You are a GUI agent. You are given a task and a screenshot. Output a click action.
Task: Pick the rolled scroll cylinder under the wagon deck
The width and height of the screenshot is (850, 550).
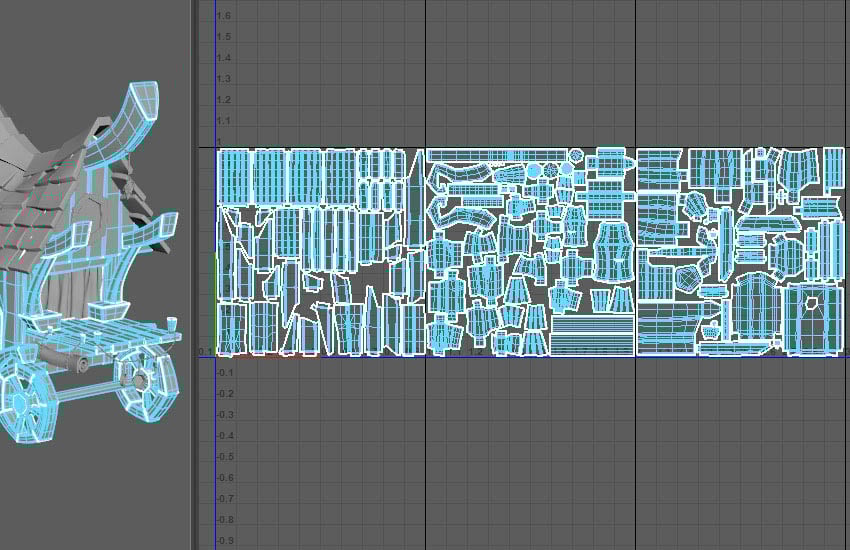point(62,358)
